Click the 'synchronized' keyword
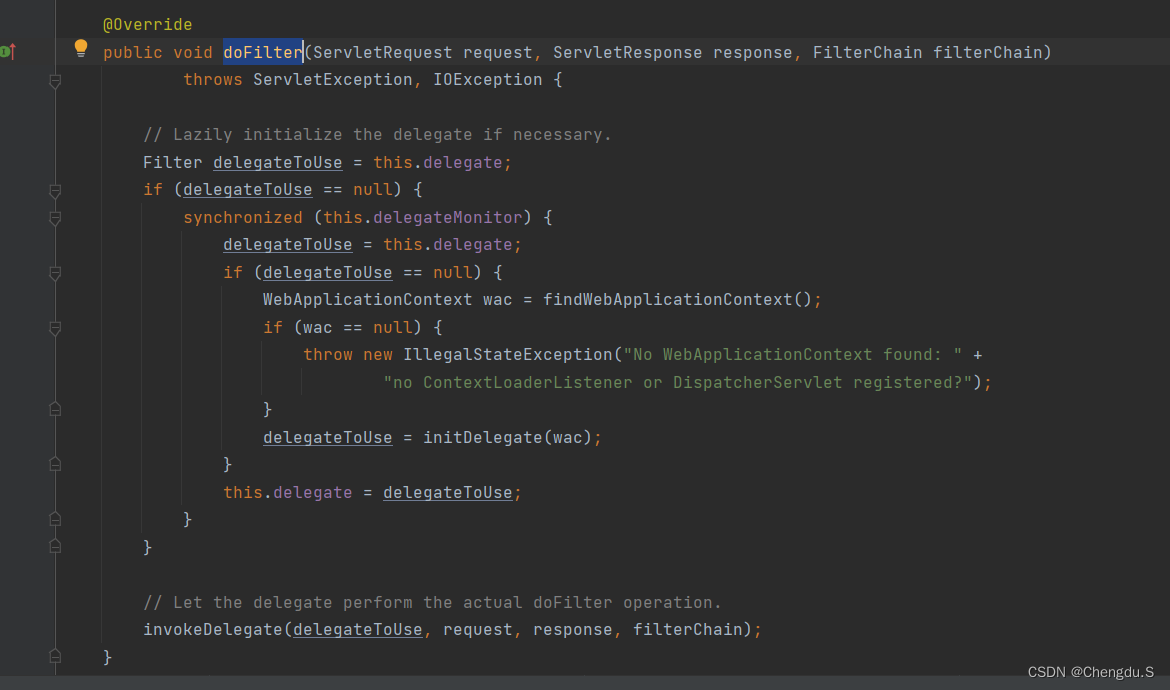The height and width of the screenshot is (690, 1170). point(243,218)
